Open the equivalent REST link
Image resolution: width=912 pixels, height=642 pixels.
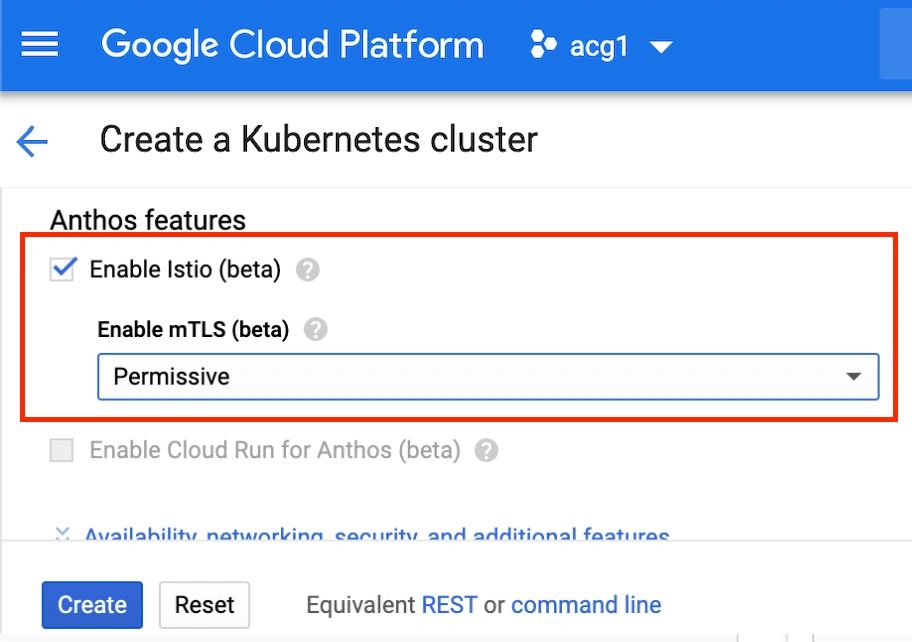point(449,605)
